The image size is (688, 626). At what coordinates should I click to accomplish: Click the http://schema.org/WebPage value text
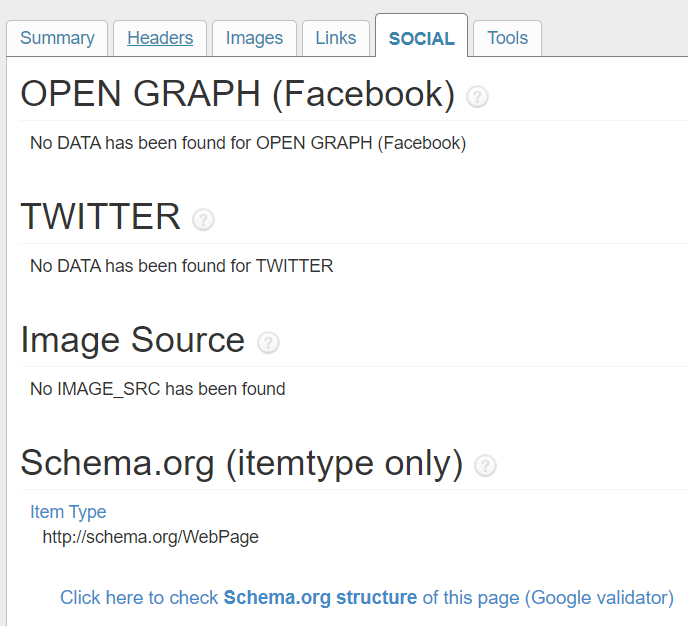(x=150, y=537)
